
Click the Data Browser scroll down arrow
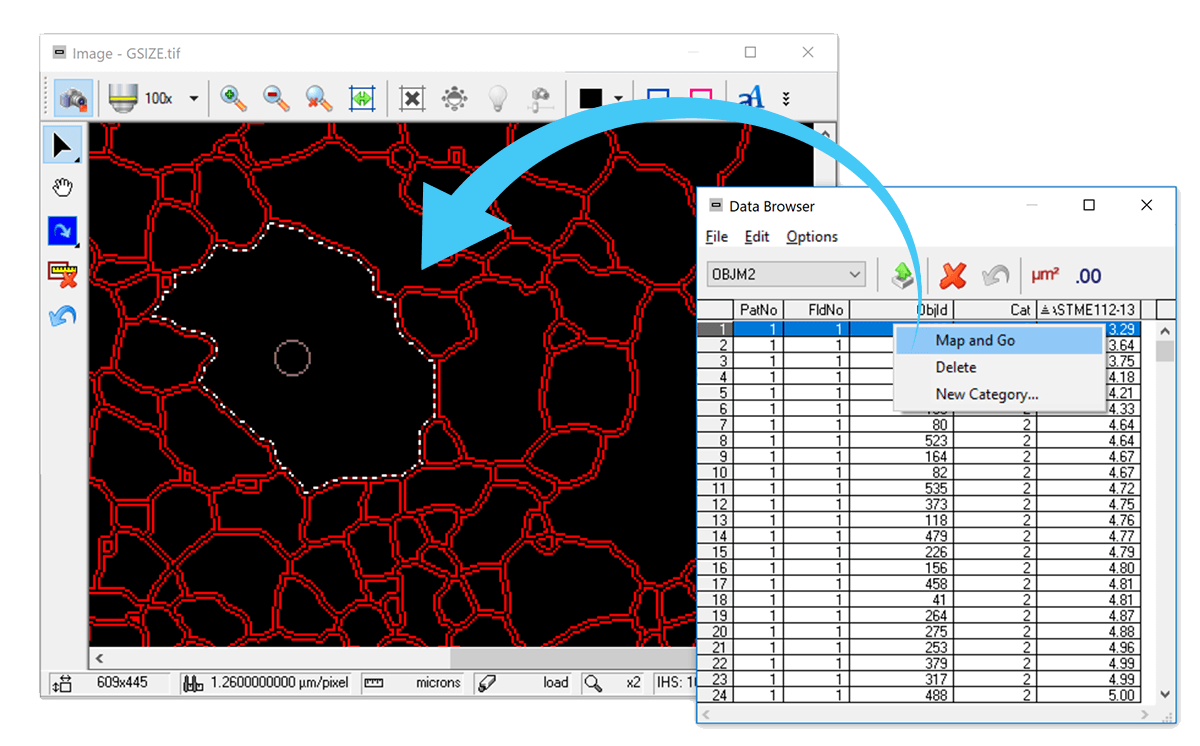(1165, 694)
